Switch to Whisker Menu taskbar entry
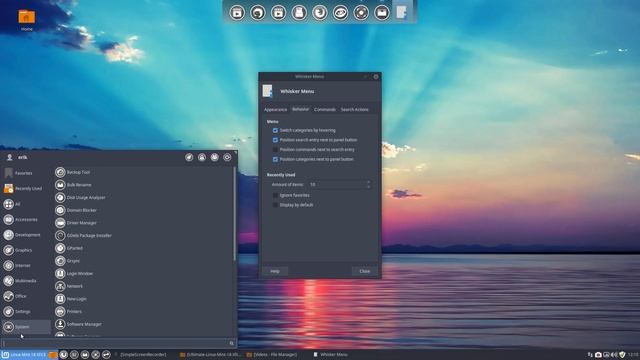The height and width of the screenshot is (360, 640). (x=331, y=355)
